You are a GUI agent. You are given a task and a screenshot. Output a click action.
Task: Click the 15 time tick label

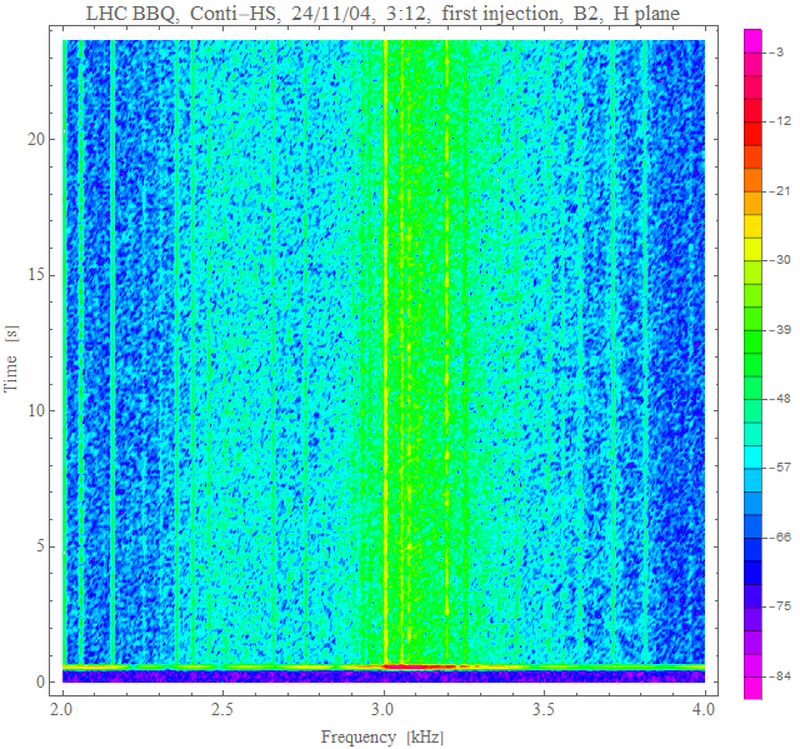point(36,275)
